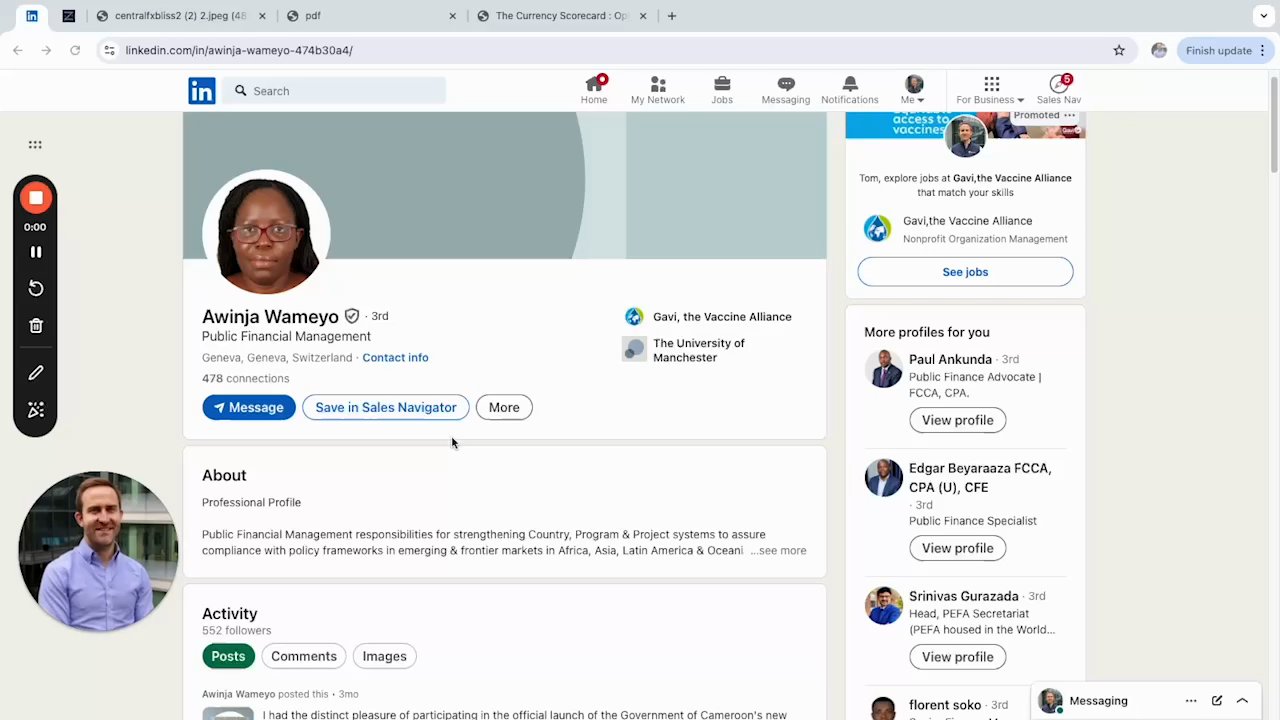Viewport: 1280px width, 720px height.
Task: Open promoted ad options dots
Action: pyautogui.click(x=1069, y=116)
